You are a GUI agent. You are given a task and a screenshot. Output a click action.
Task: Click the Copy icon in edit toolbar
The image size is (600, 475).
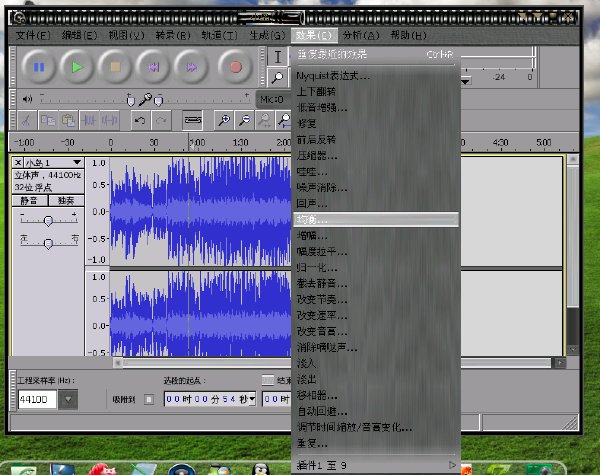[x=48, y=121]
